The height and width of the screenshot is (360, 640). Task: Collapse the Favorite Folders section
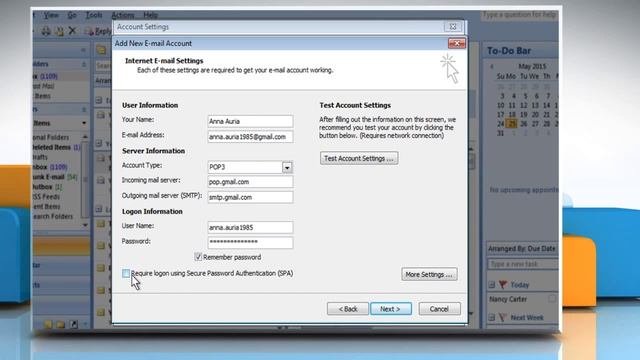[84, 64]
